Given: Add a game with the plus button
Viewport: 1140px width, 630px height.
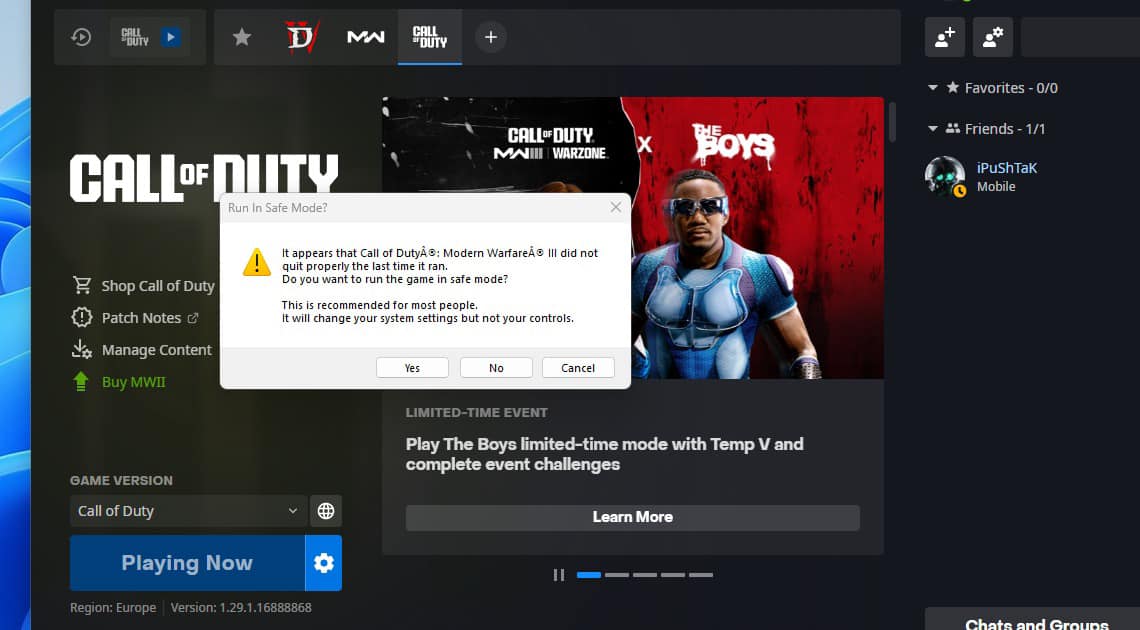Looking at the screenshot, I should [x=491, y=37].
